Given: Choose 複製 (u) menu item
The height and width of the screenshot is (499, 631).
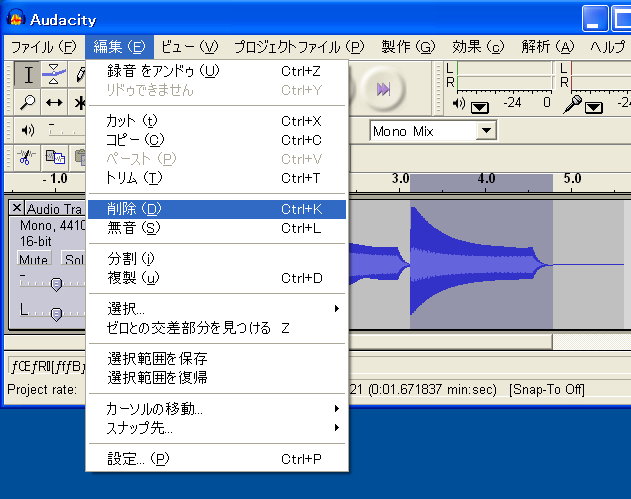Looking at the screenshot, I should (218, 278).
